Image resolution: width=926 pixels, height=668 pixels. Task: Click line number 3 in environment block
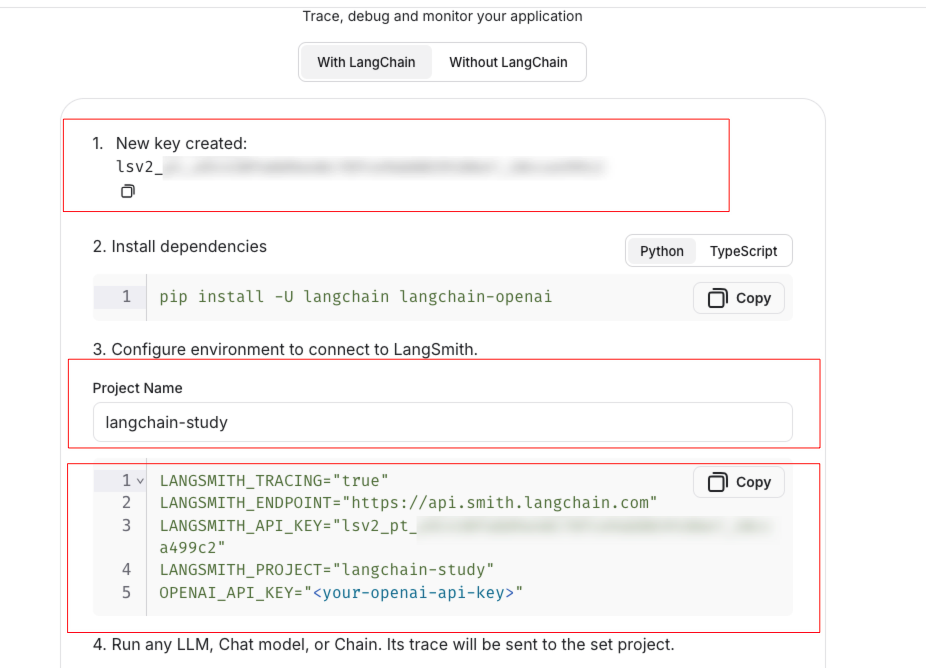tap(126, 525)
